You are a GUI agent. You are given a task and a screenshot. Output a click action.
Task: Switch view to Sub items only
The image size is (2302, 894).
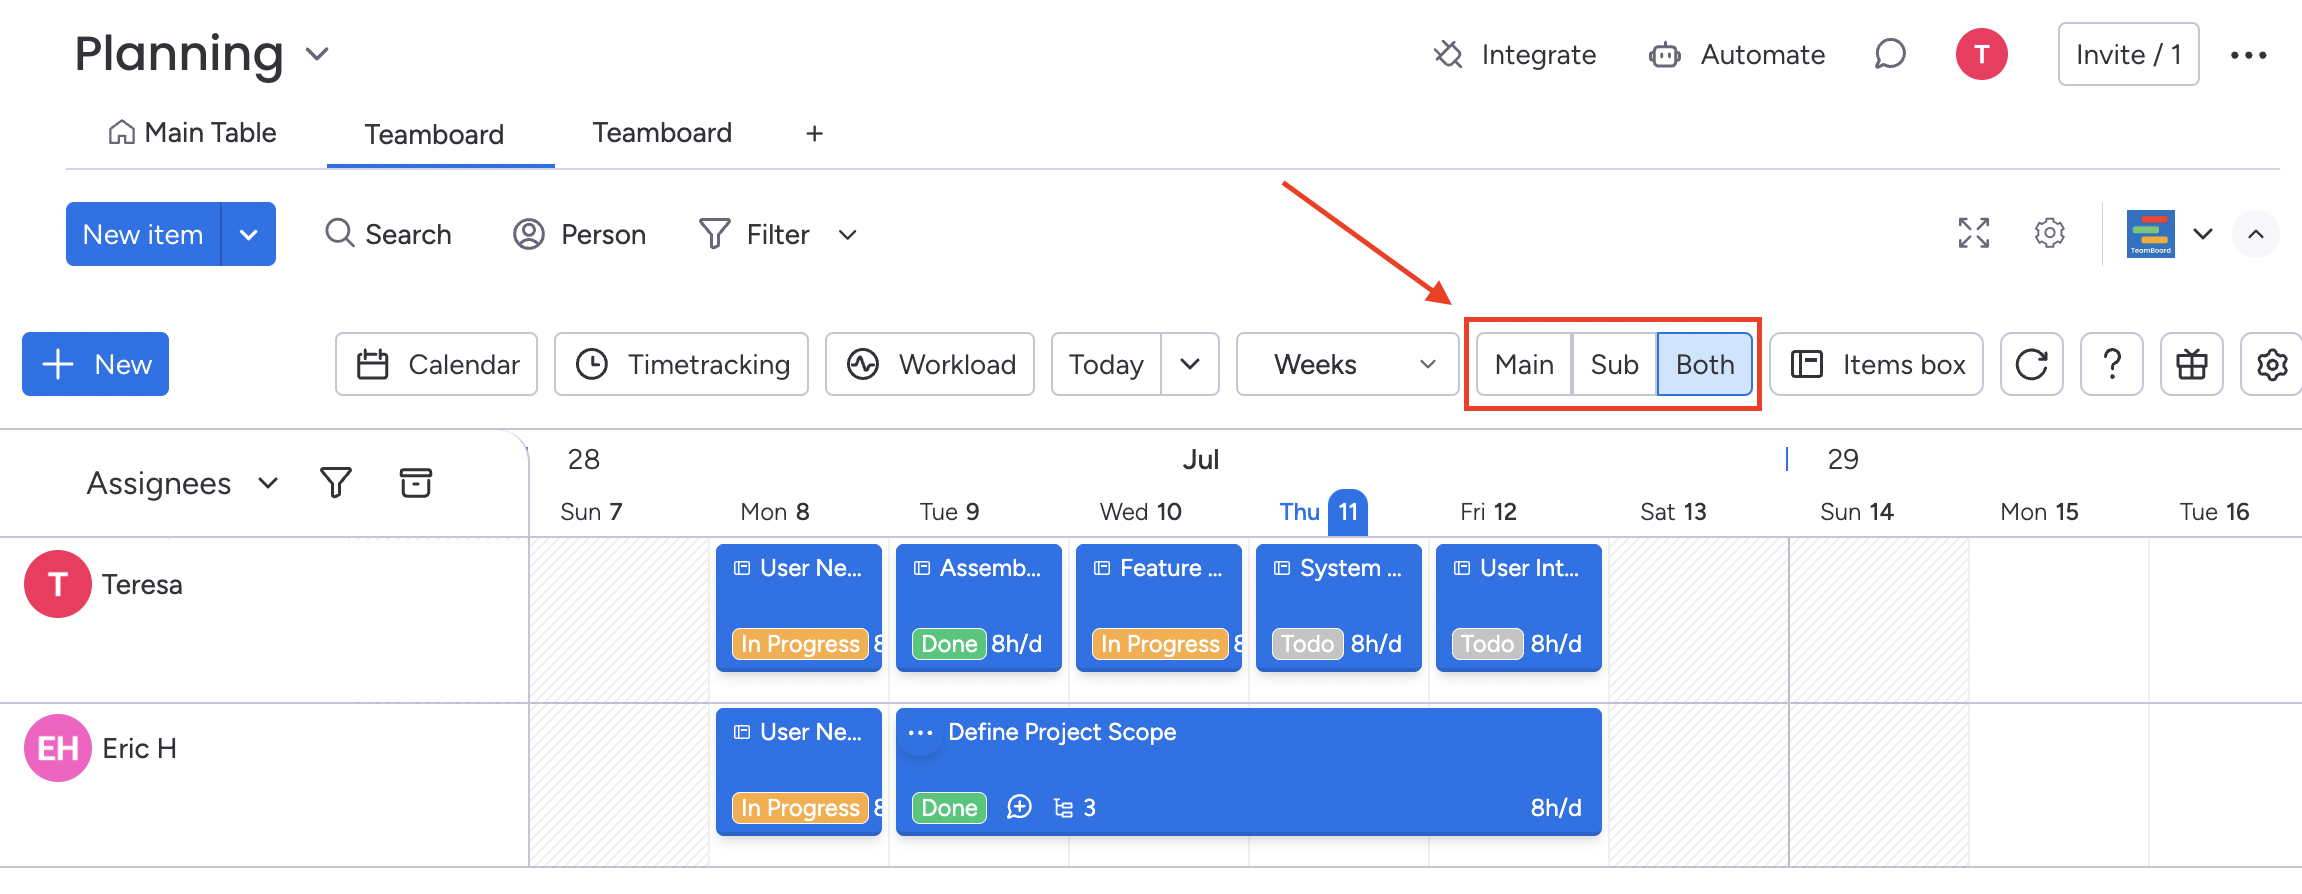(x=1614, y=364)
